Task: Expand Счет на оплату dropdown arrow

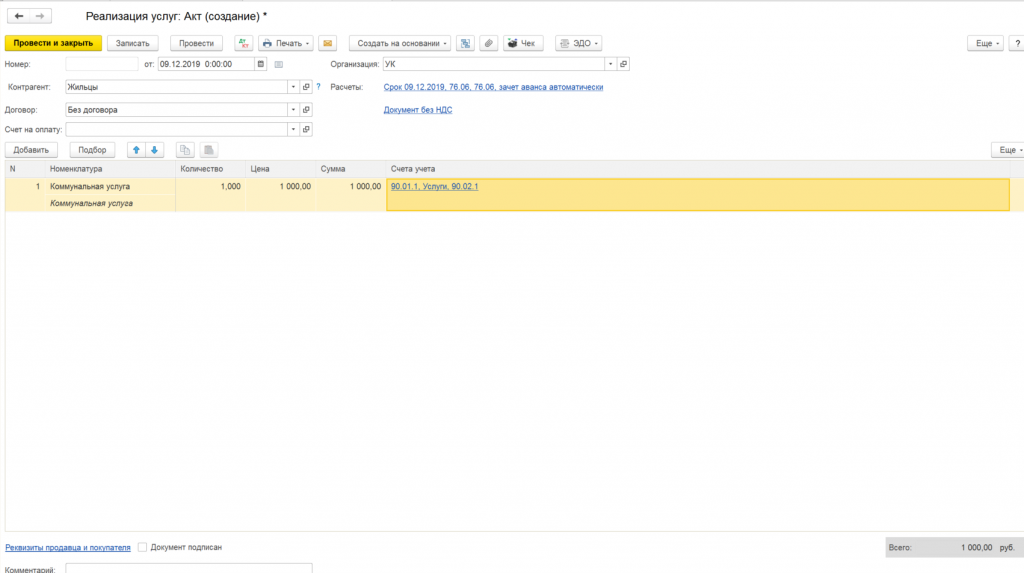Action: (x=293, y=129)
